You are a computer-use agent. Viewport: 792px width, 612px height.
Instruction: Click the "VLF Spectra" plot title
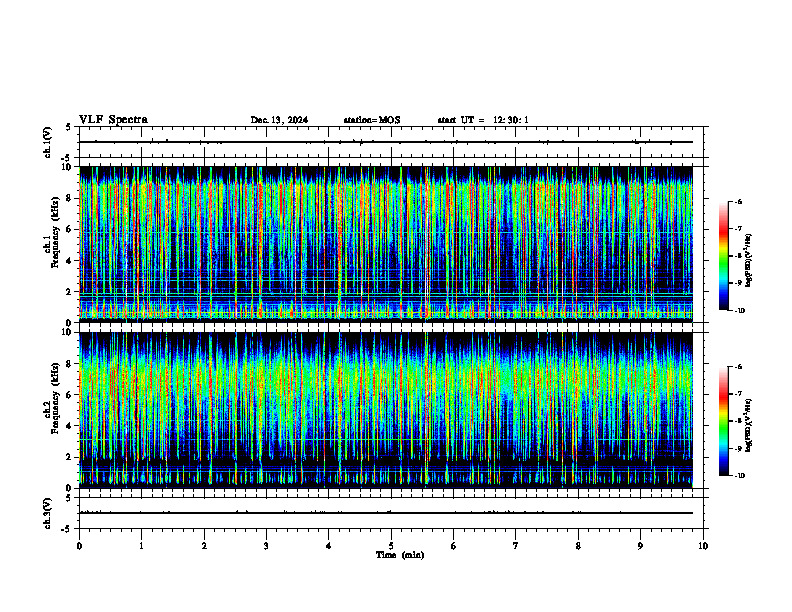[113, 120]
